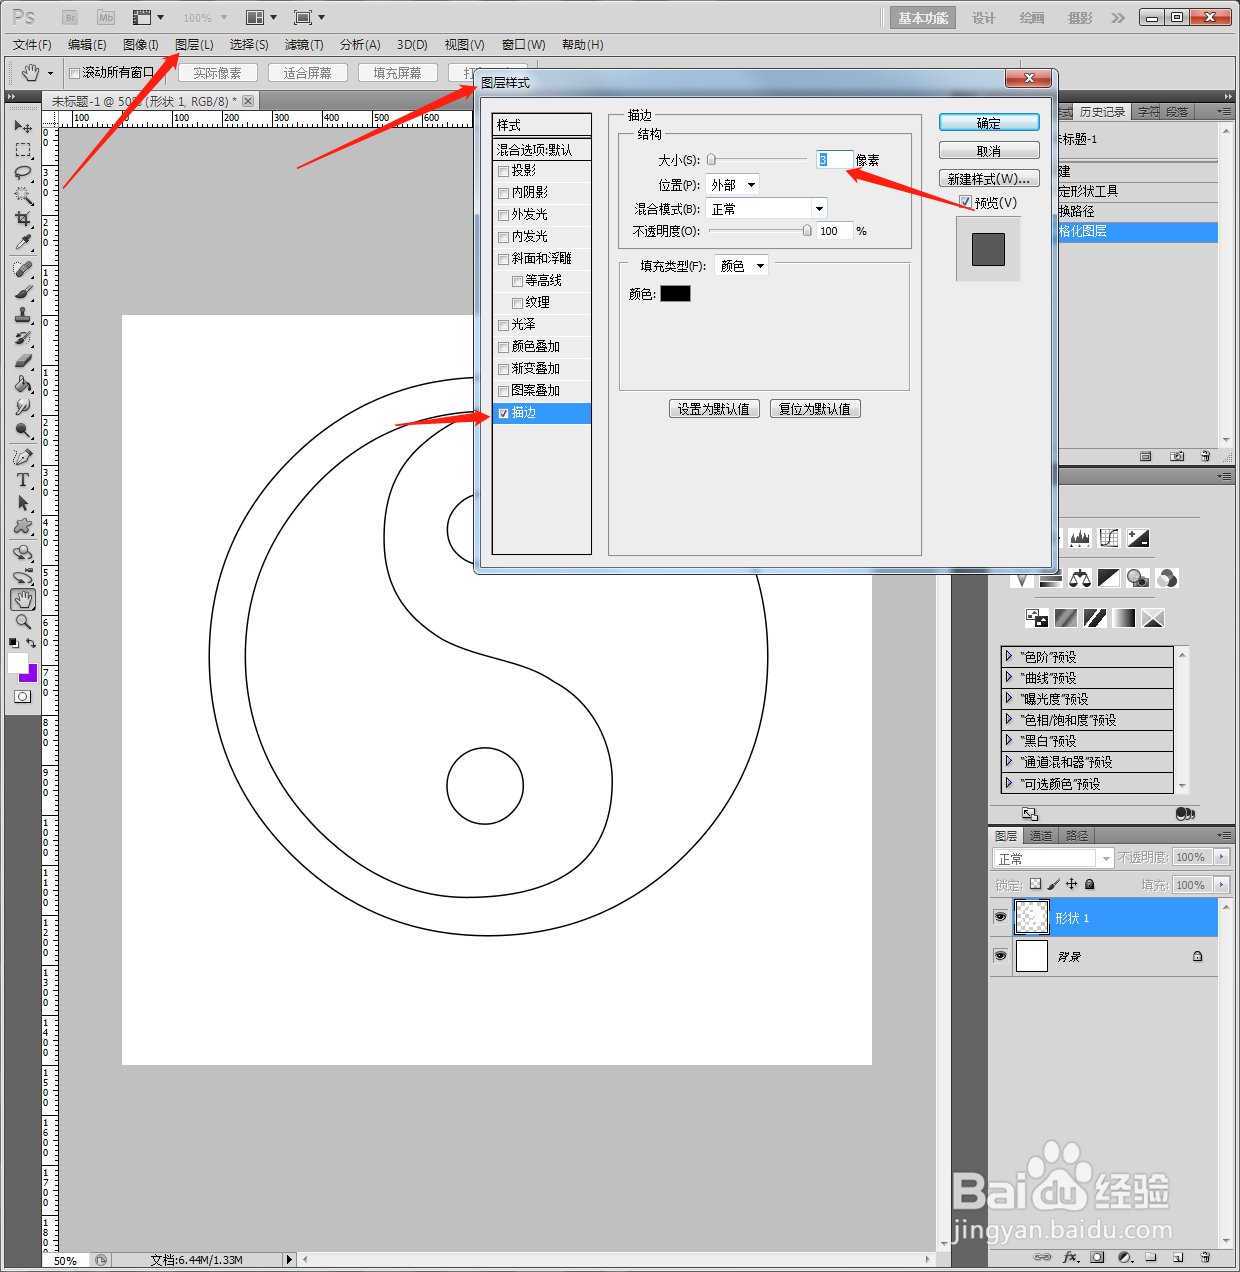The width and height of the screenshot is (1240, 1272).
Task: Open the 滤镜(T) menu
Action: (304, 45)
